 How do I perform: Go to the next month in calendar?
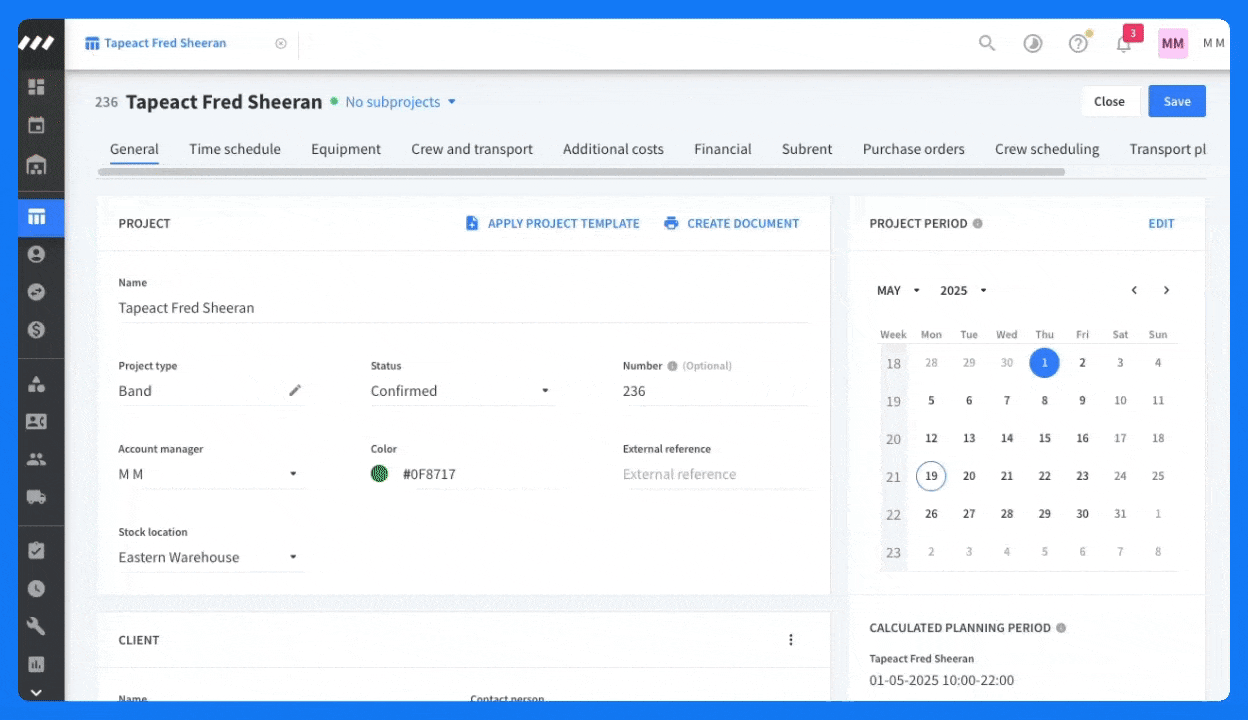click(1166, 290)
